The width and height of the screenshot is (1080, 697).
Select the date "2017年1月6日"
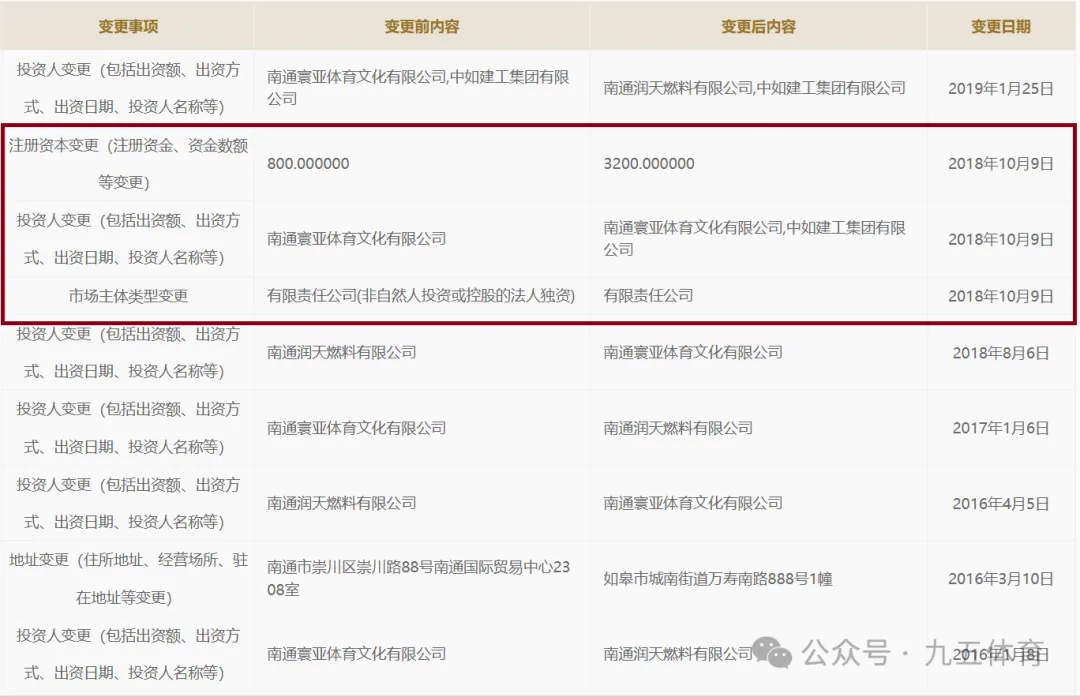tap(1001, 428)
